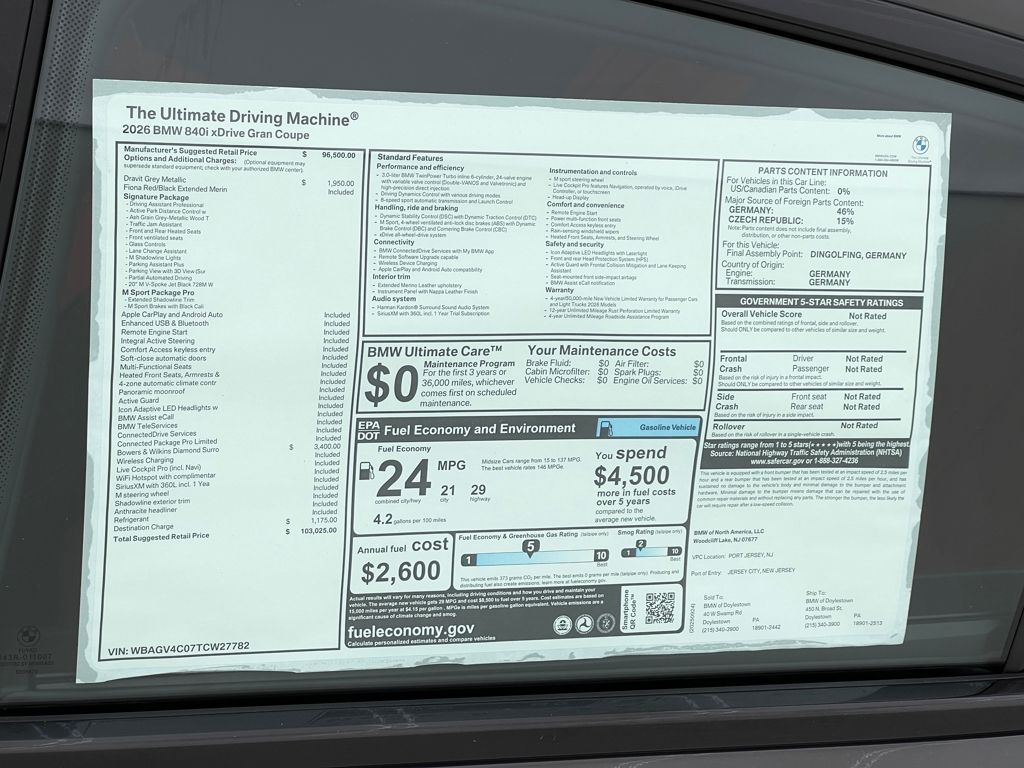The image size is (1024, 768).
Task: Click the "M Sport Package Pro" heading
Action: tap(157, 293)
